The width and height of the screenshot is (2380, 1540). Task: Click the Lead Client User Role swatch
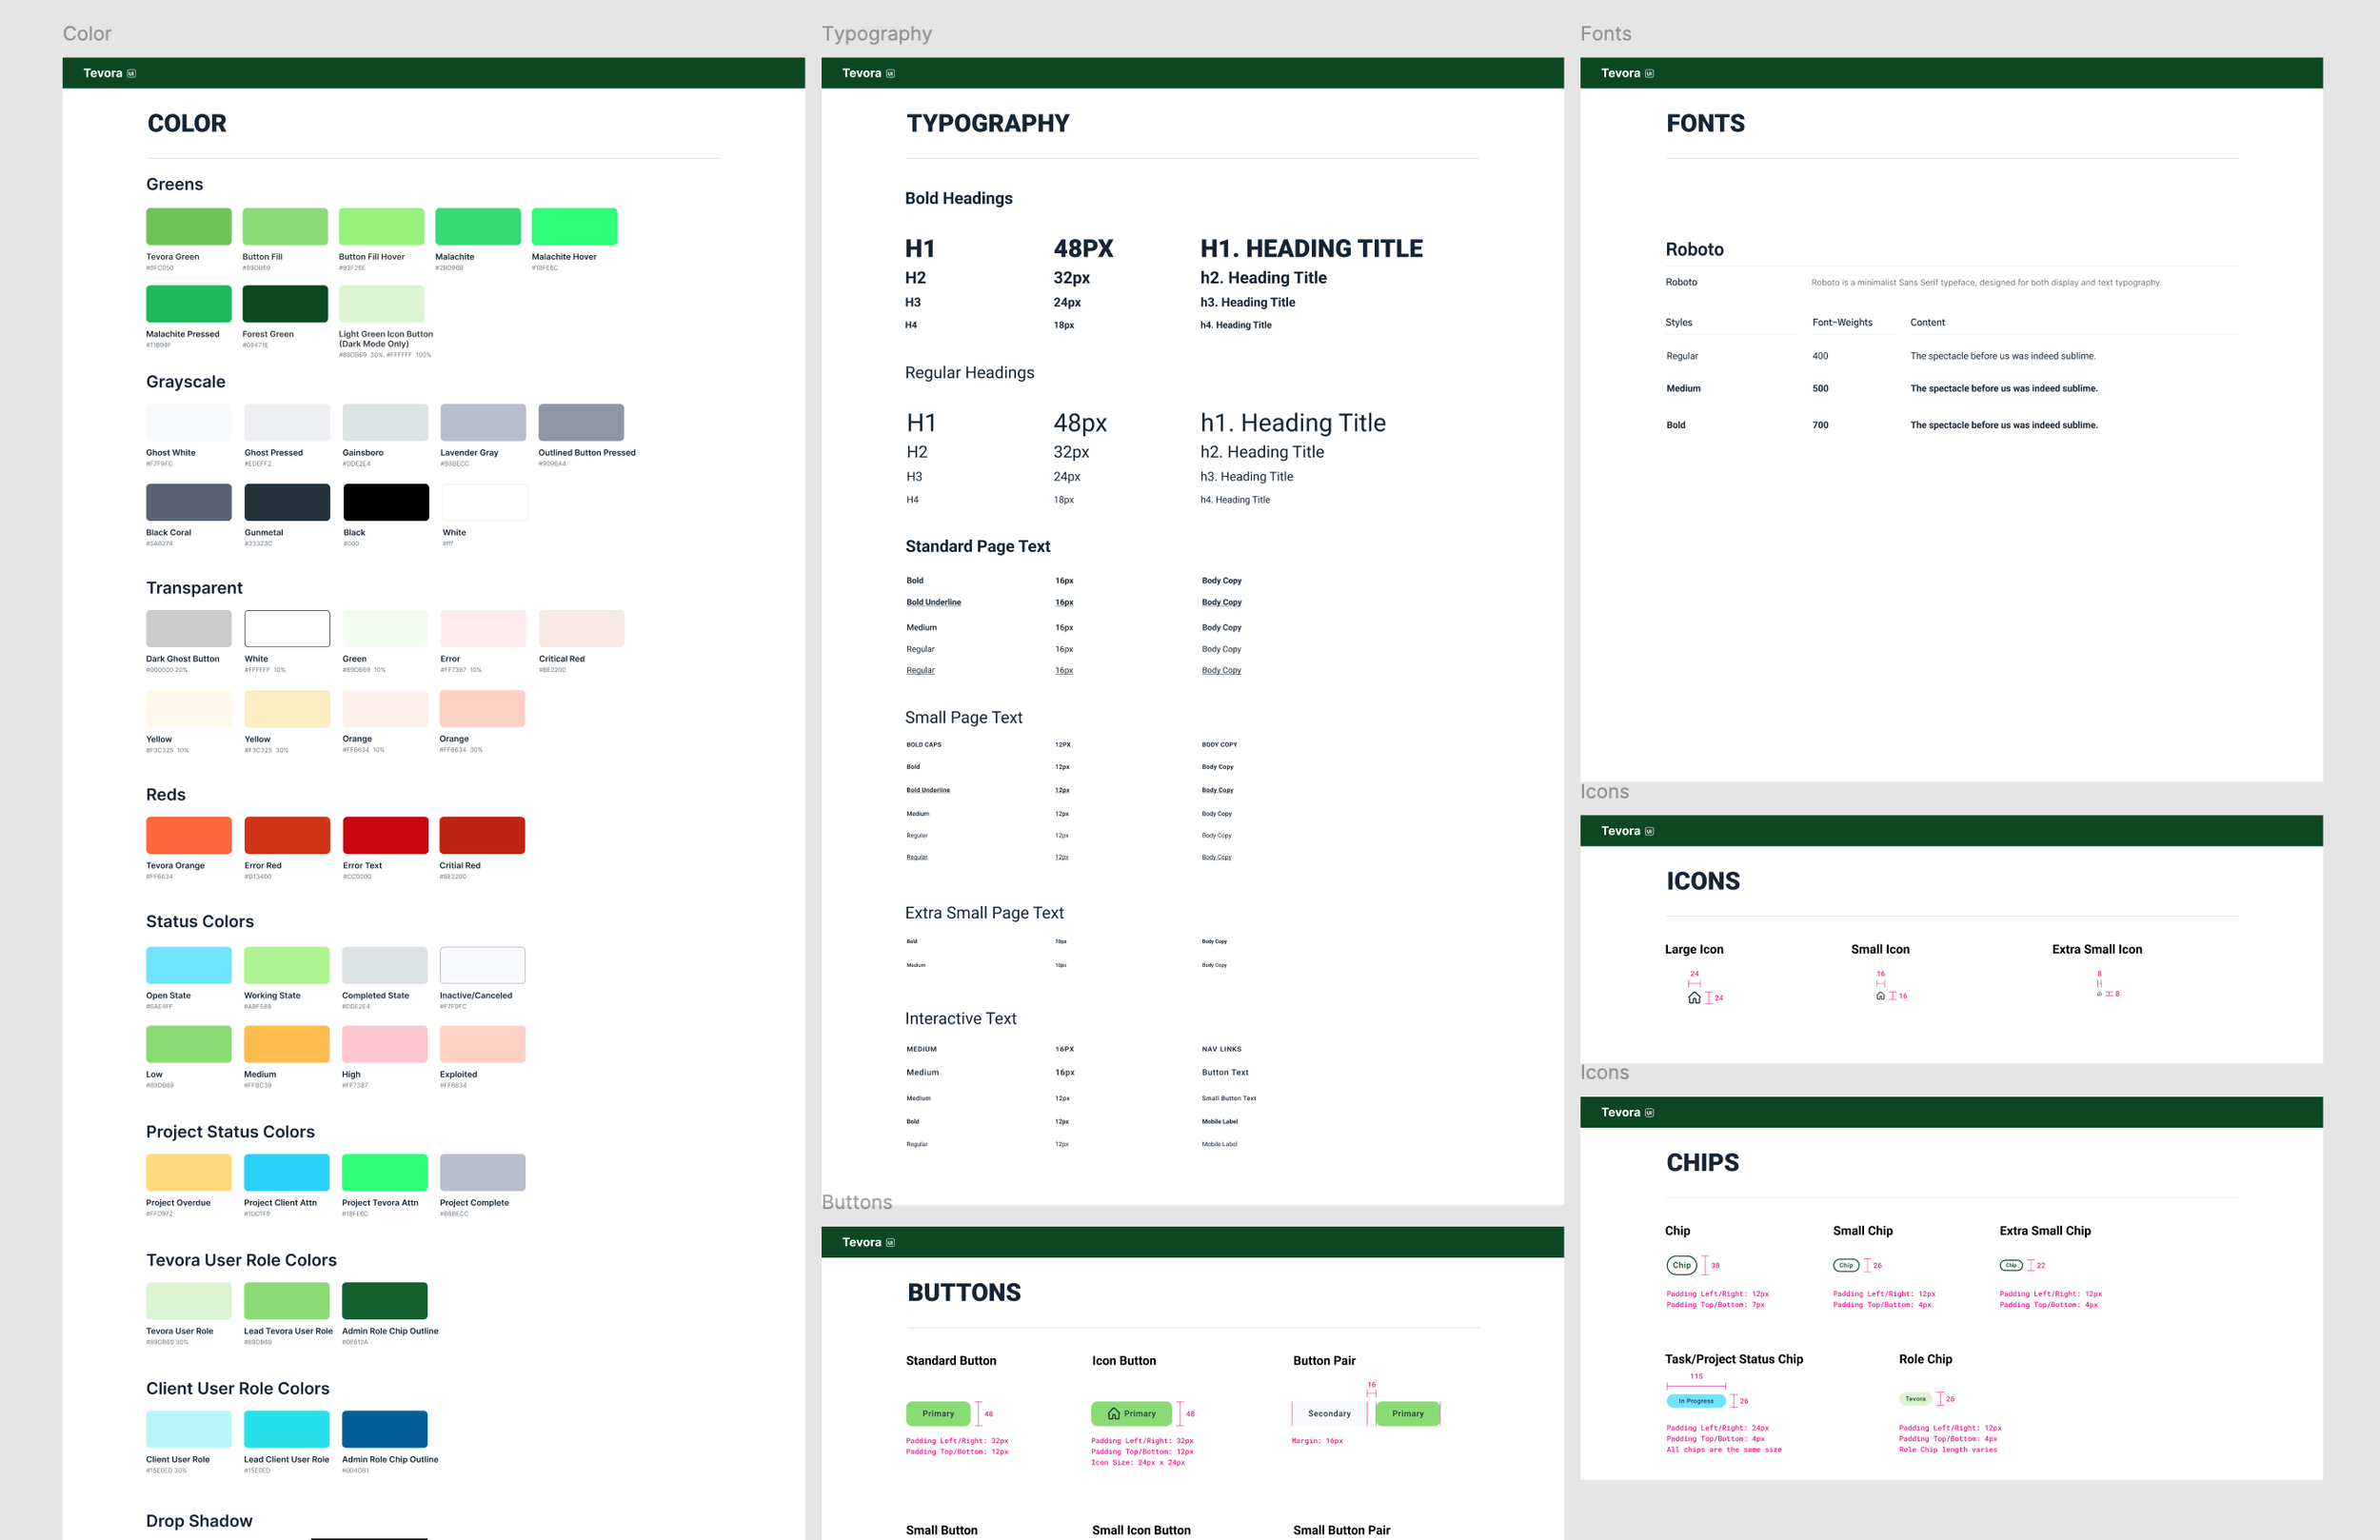point(286,1429)
